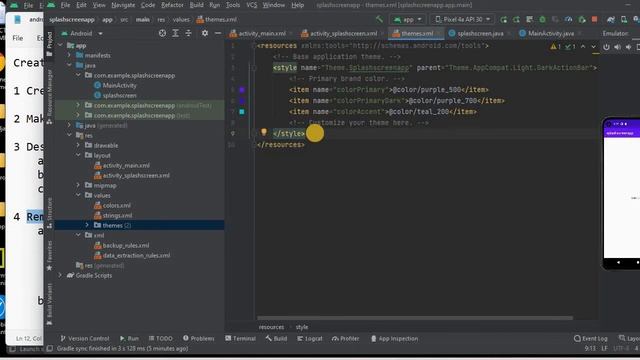
Task: Expand the Gradle Scripts node
Action: coord(60,276)
